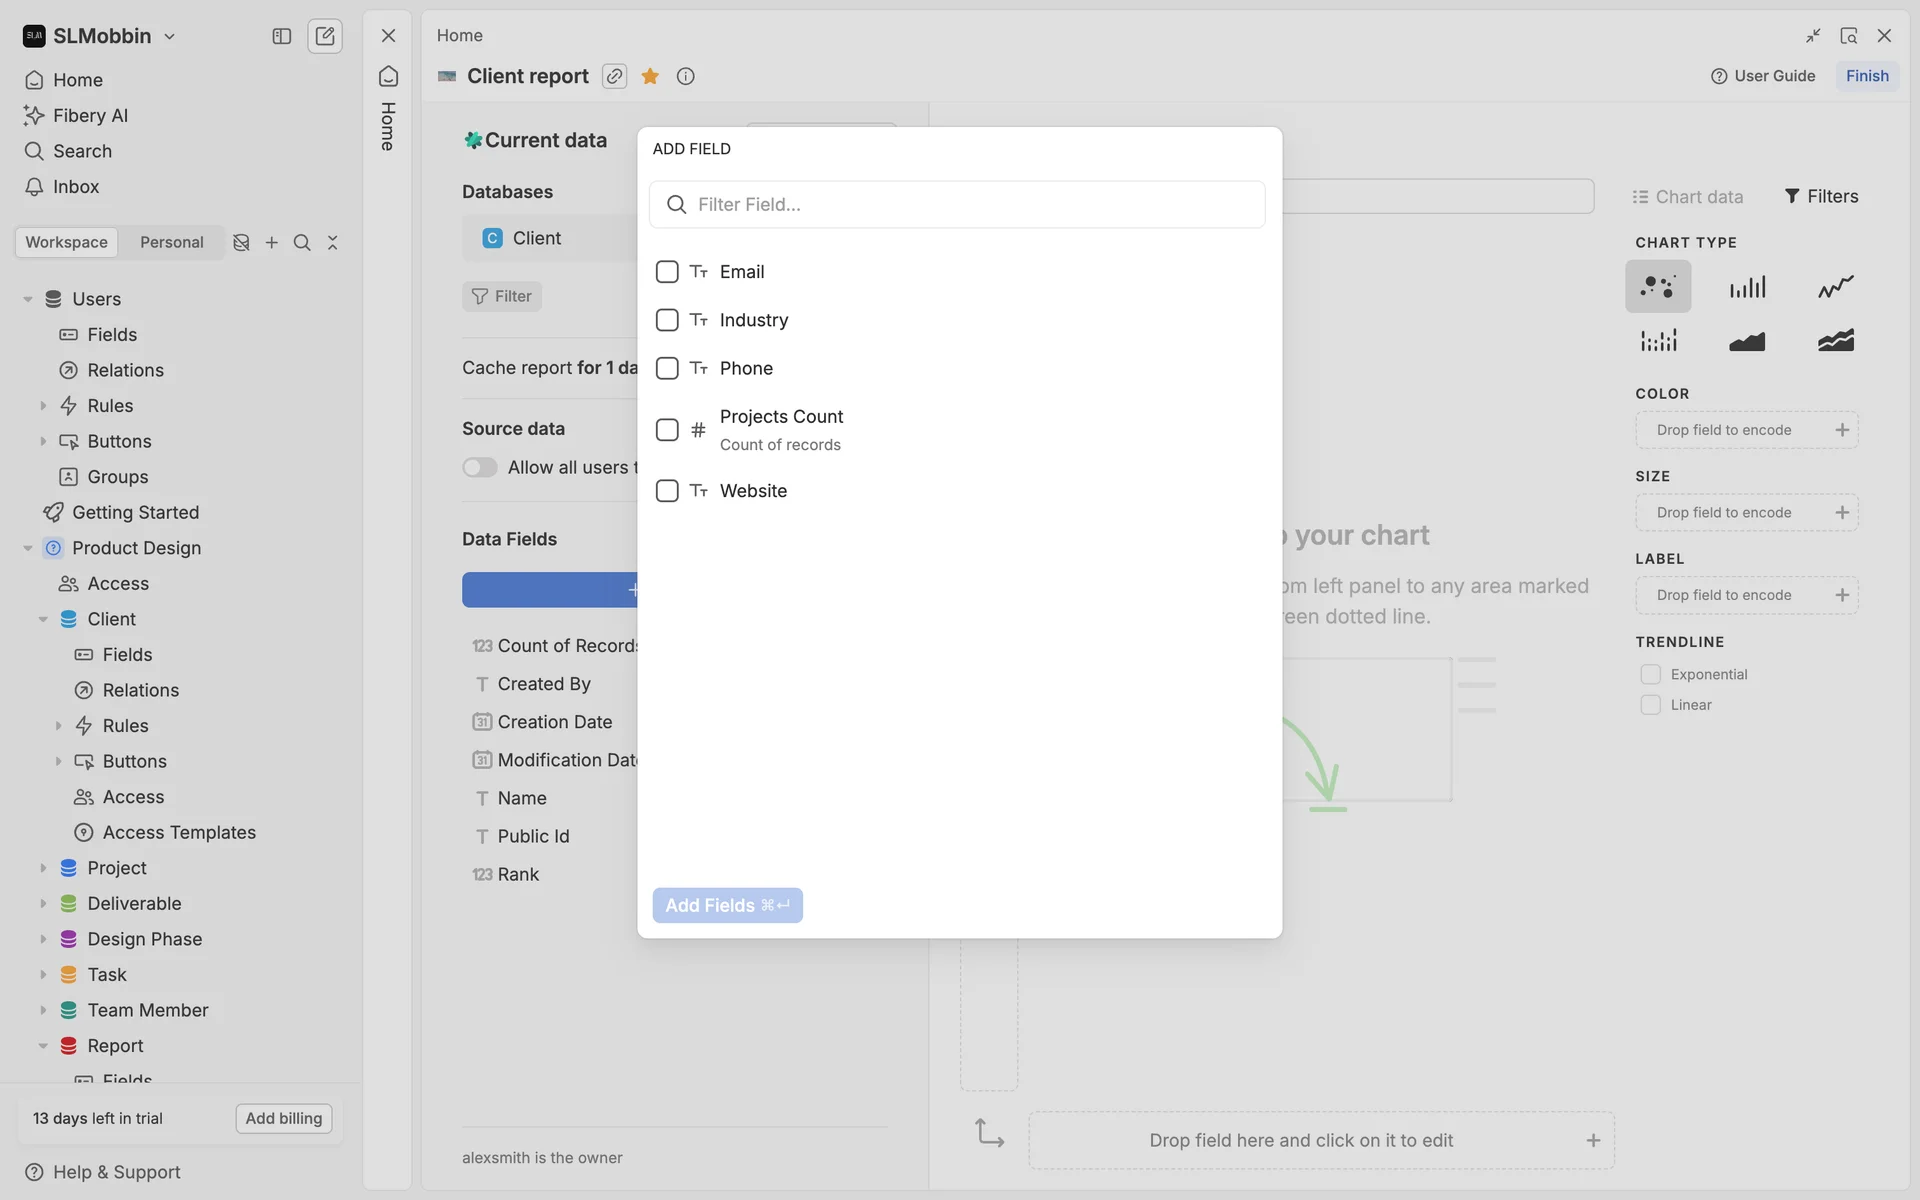
Task: Check the Projects Count field checkbox
Action: coord(667,430)
